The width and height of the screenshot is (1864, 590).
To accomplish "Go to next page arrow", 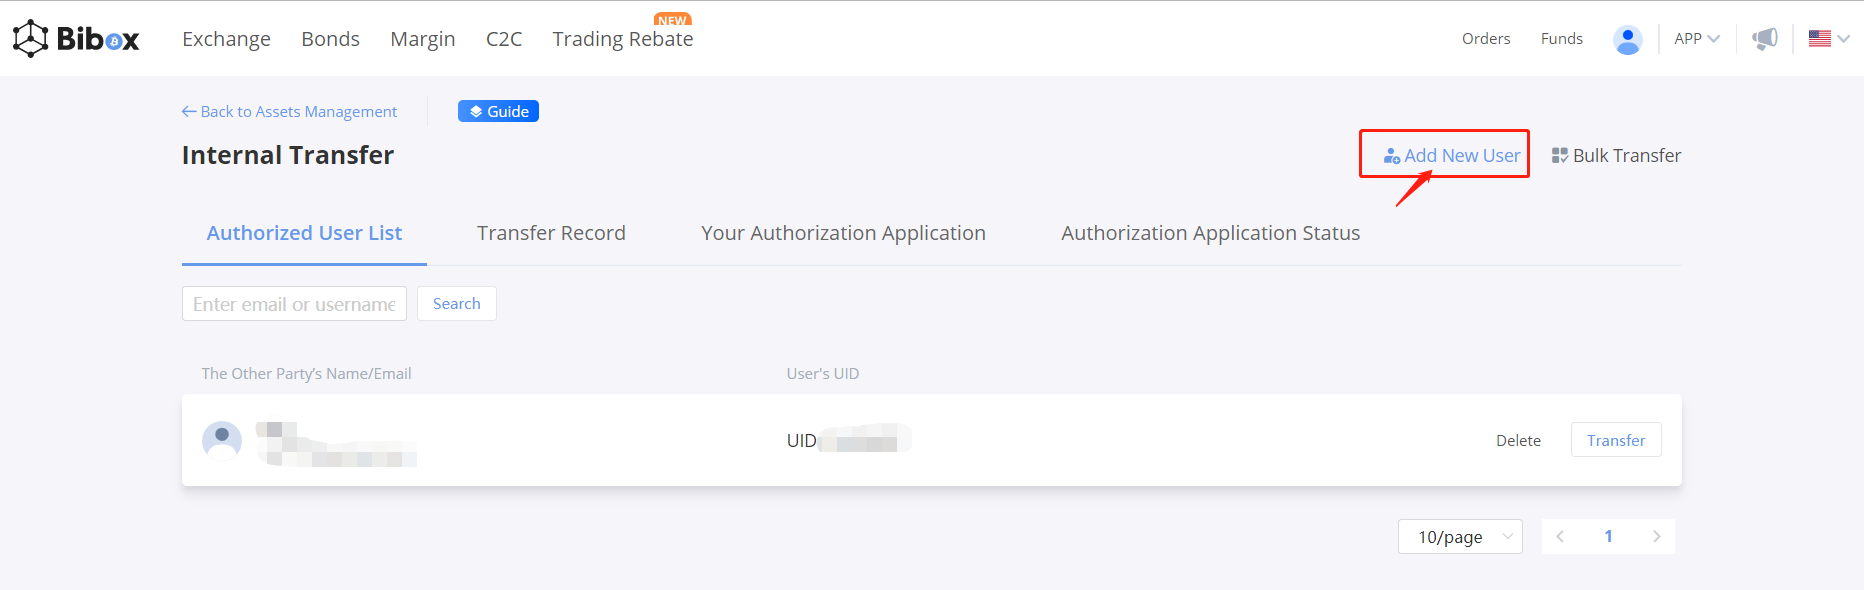I will coord(1656,537).
